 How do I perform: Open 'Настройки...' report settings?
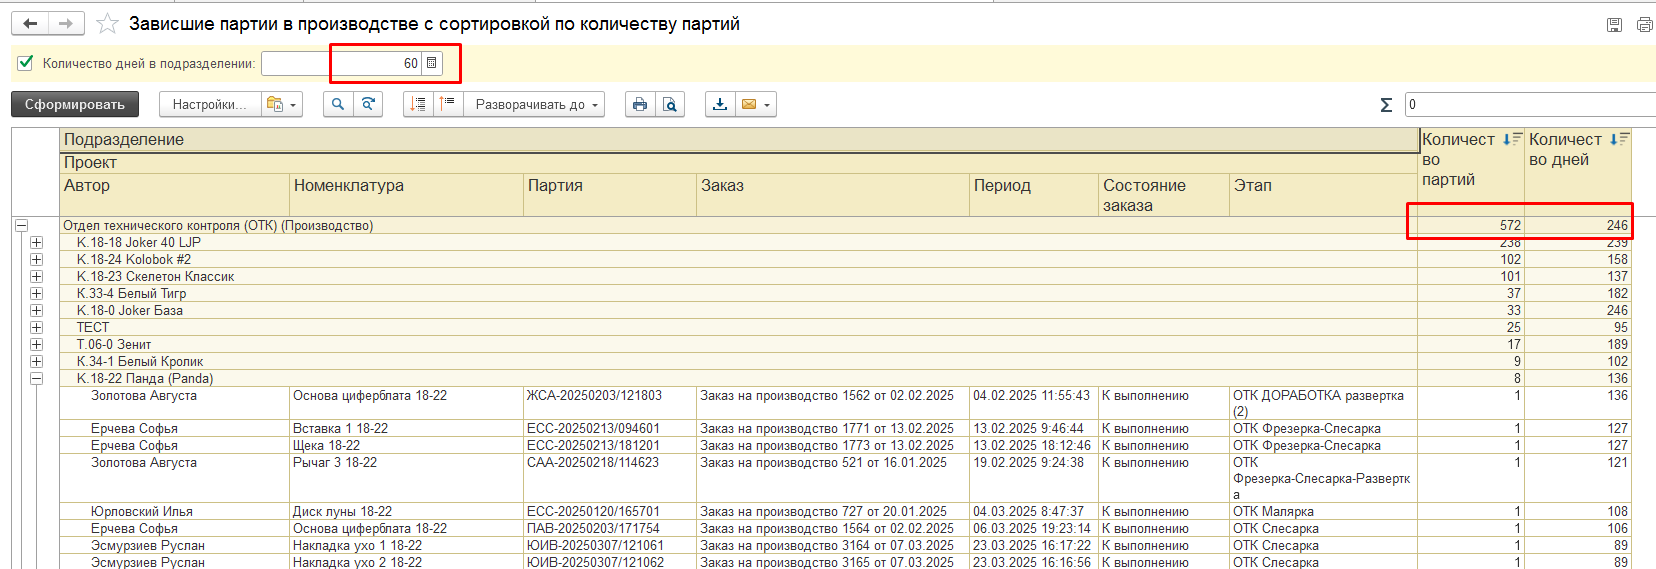click(209, 104)
